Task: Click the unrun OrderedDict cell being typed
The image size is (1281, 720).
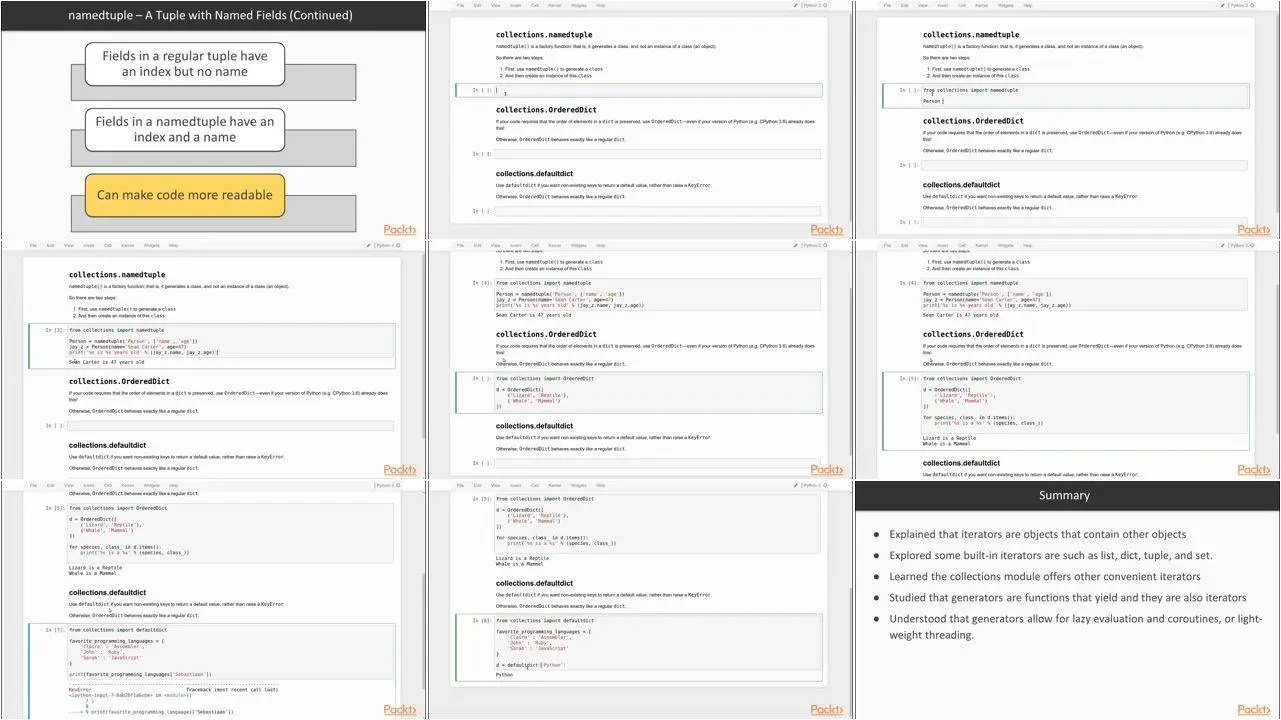Action: click(x=658, y=393)
